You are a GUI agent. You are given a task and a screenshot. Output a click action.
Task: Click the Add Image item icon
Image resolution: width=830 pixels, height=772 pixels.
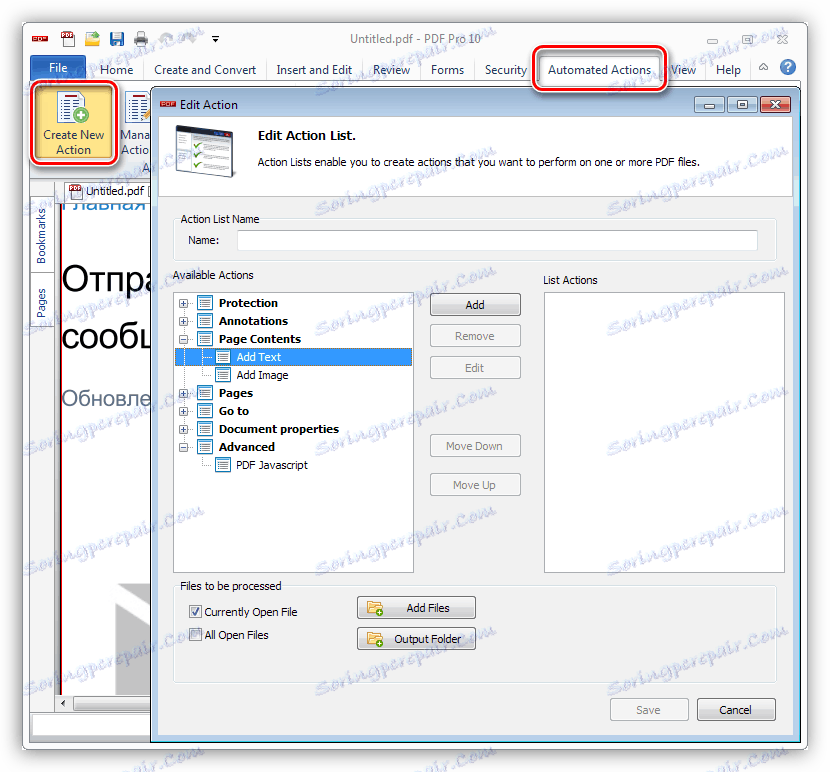223,375
